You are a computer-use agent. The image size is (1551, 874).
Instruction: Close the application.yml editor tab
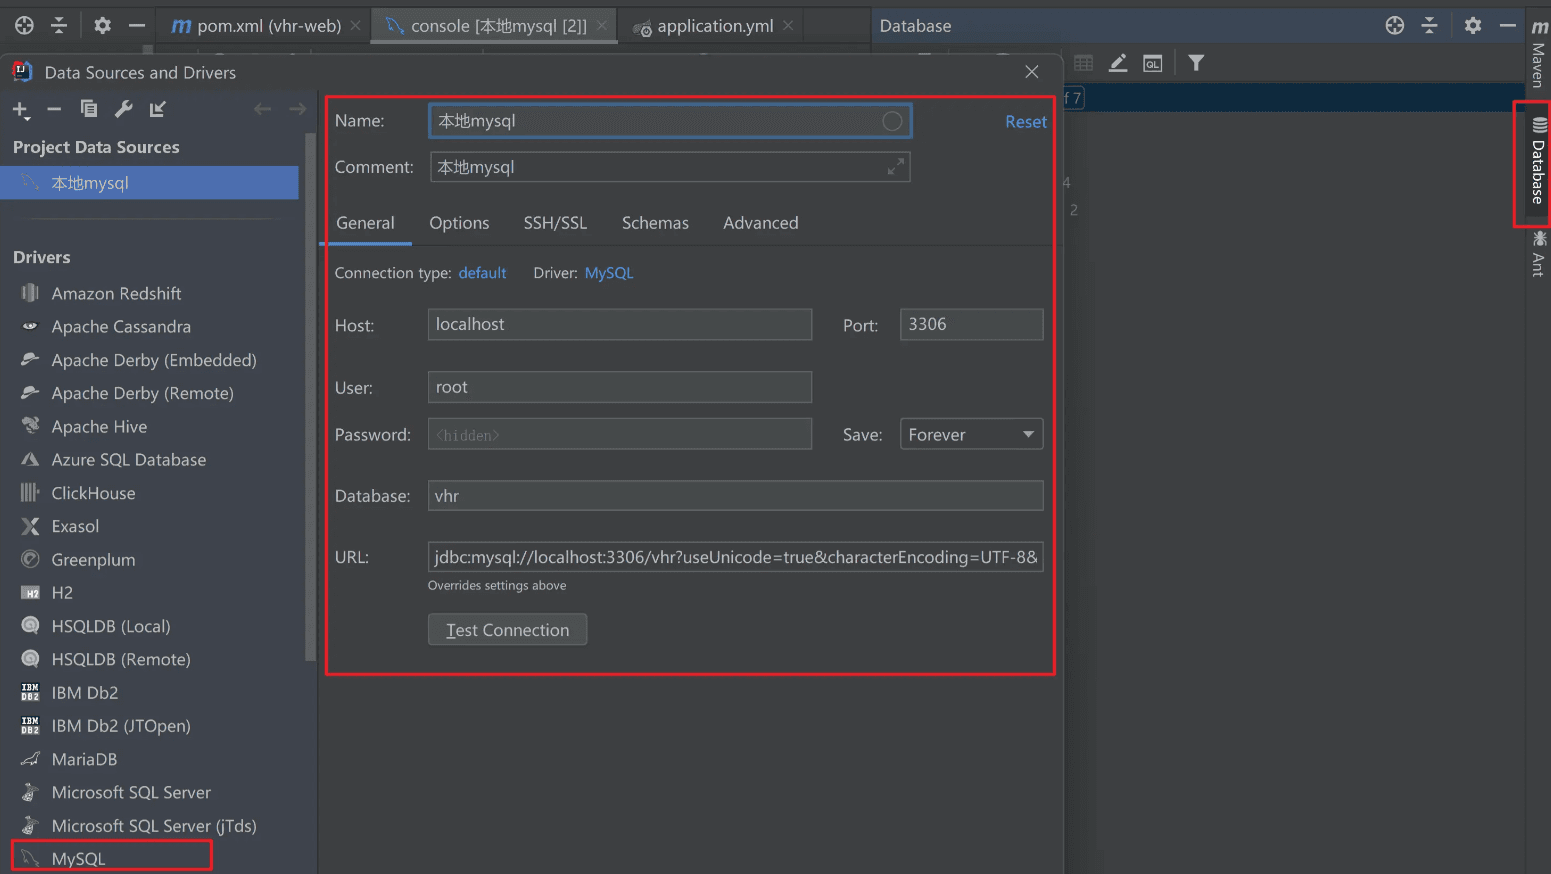[x=788, y=26]
